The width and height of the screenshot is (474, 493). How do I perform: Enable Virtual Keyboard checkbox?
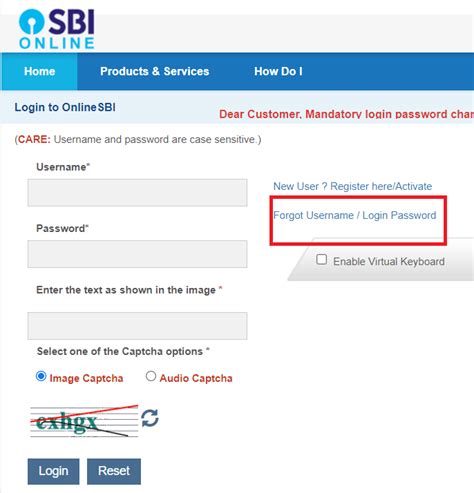tap(321, 259)
